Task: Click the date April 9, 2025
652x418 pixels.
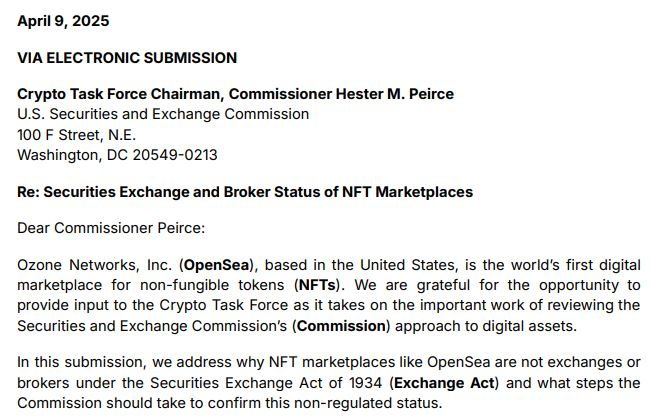Action: (x=63, y=21)
